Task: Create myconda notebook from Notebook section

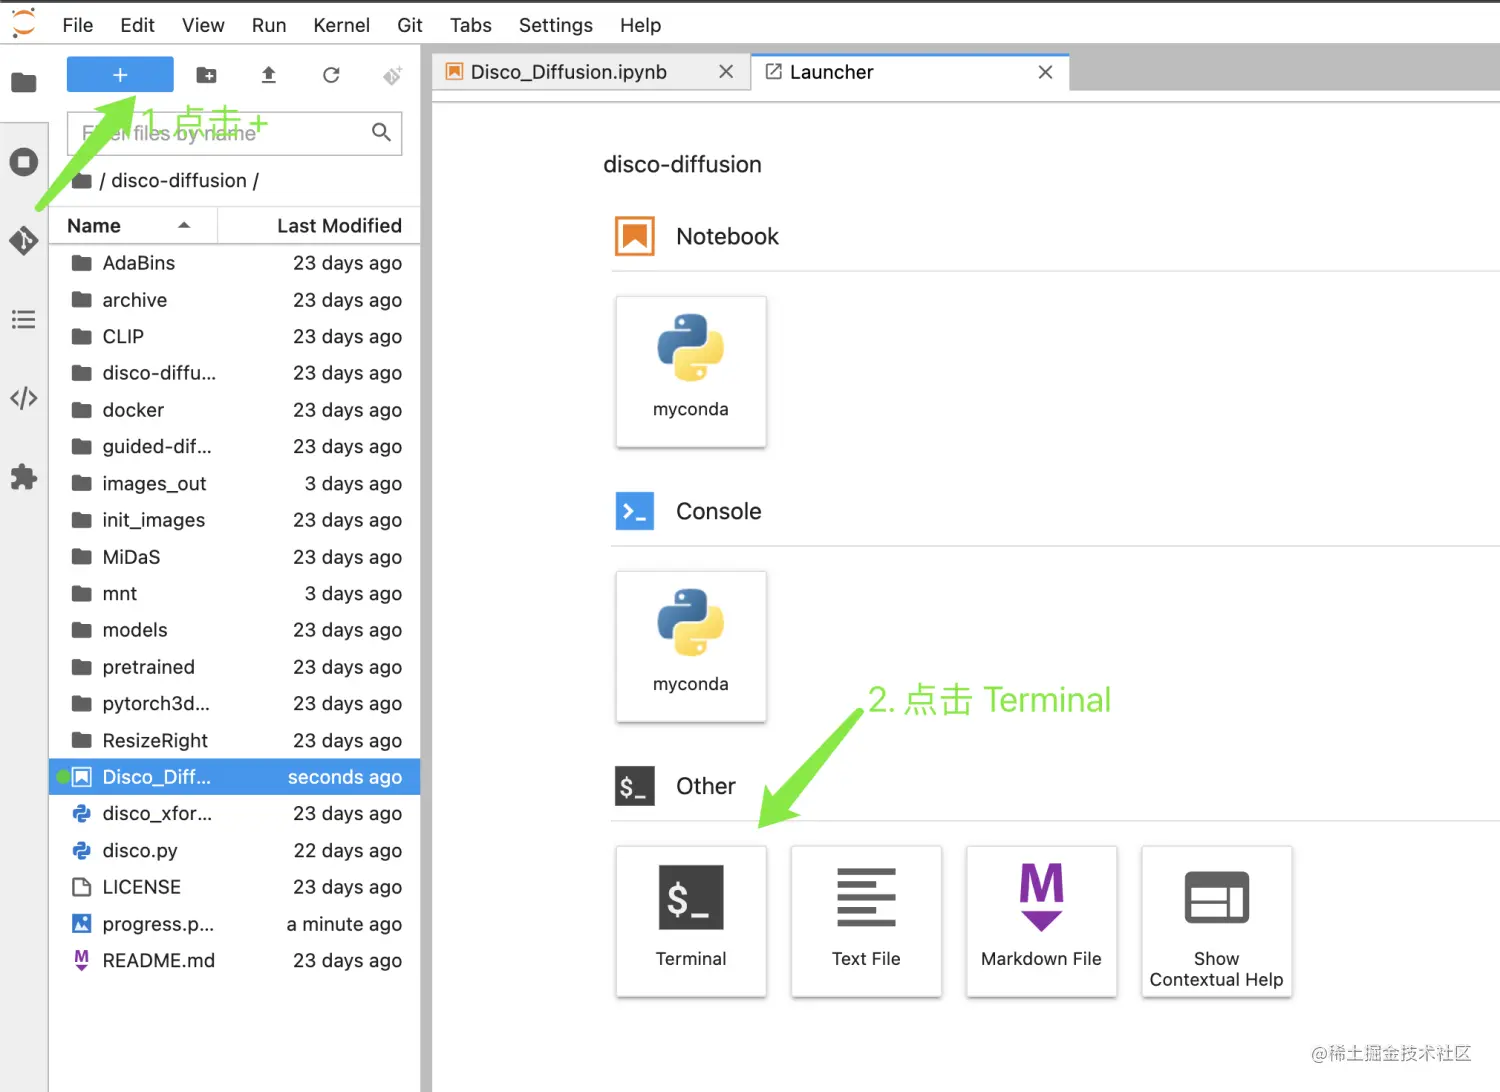Action: (691, 371)
